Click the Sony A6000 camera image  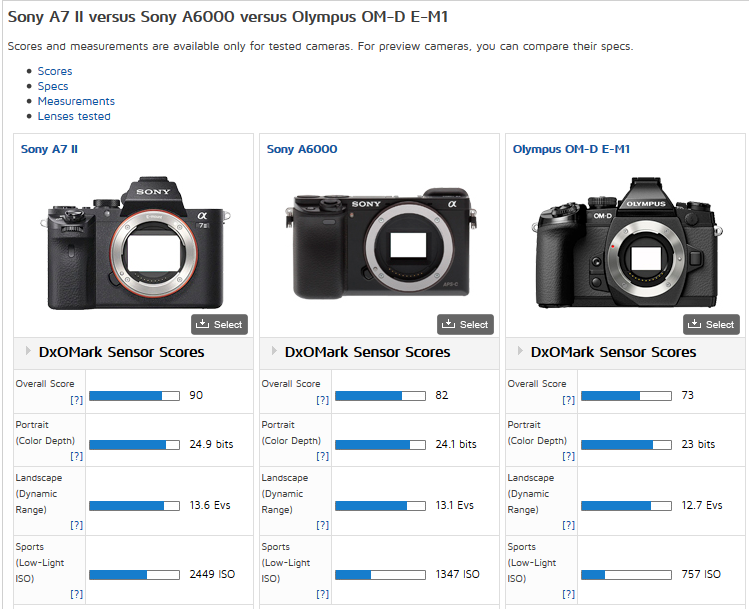pos(378,243)
